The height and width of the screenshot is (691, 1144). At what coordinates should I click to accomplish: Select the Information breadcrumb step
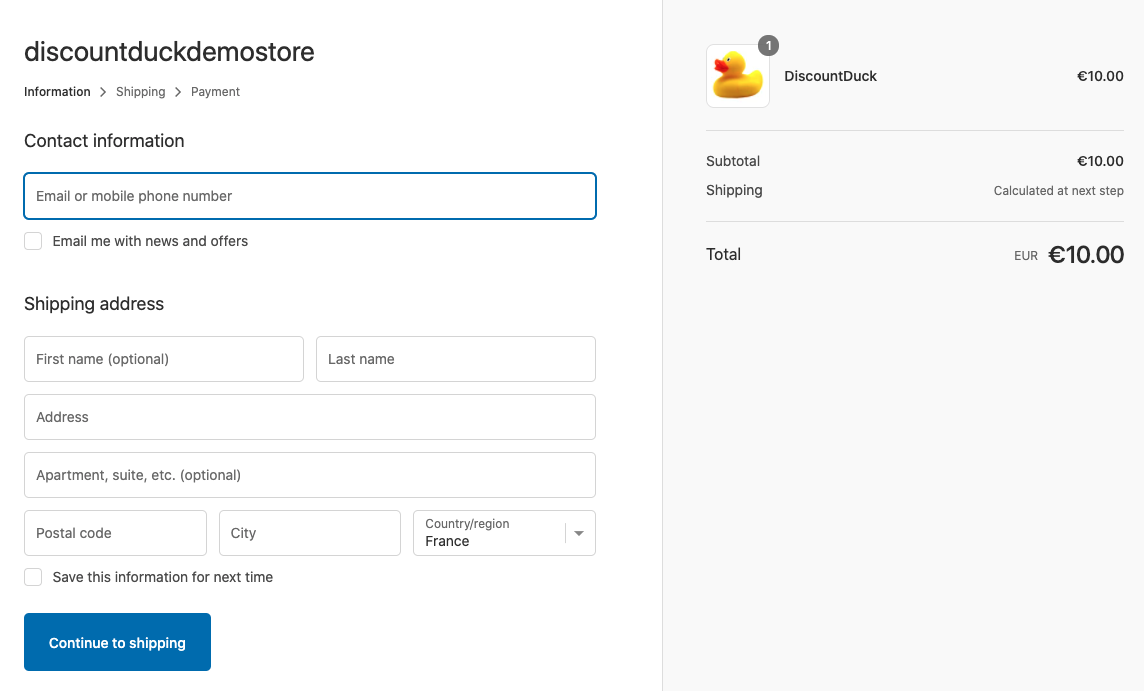(x=57, y=92)
